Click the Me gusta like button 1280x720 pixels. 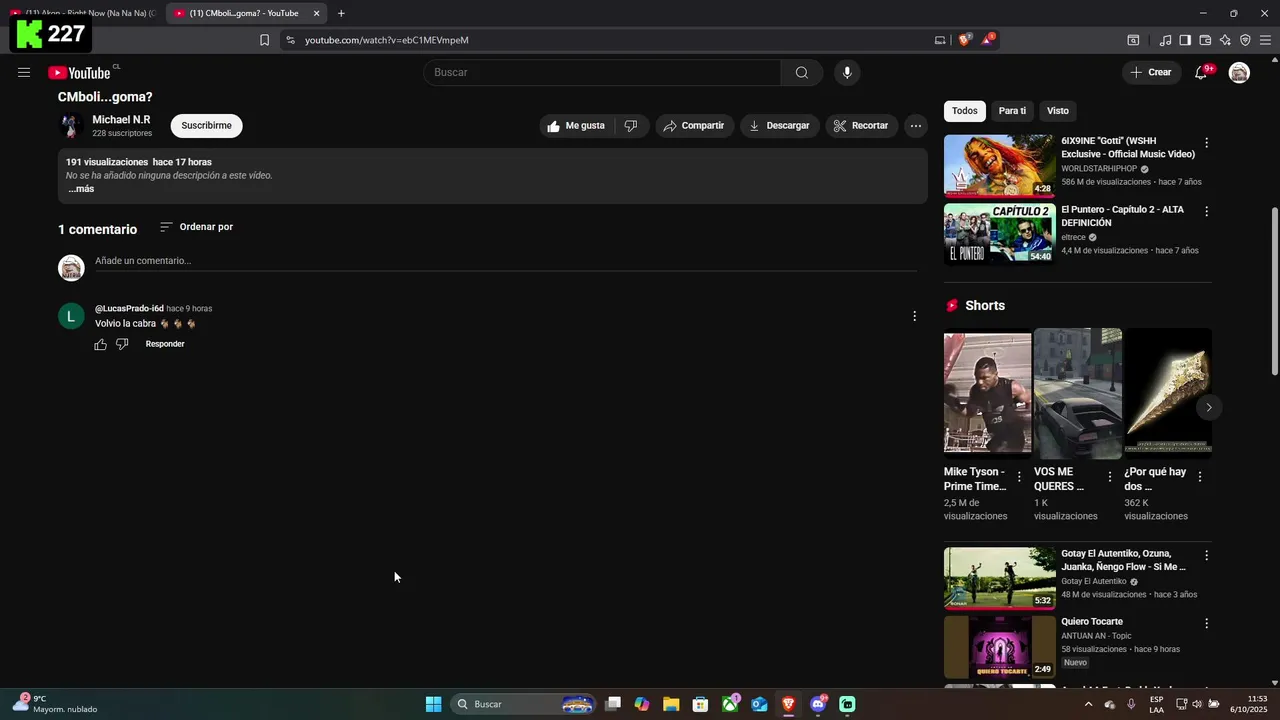click(x=576, y=125)
